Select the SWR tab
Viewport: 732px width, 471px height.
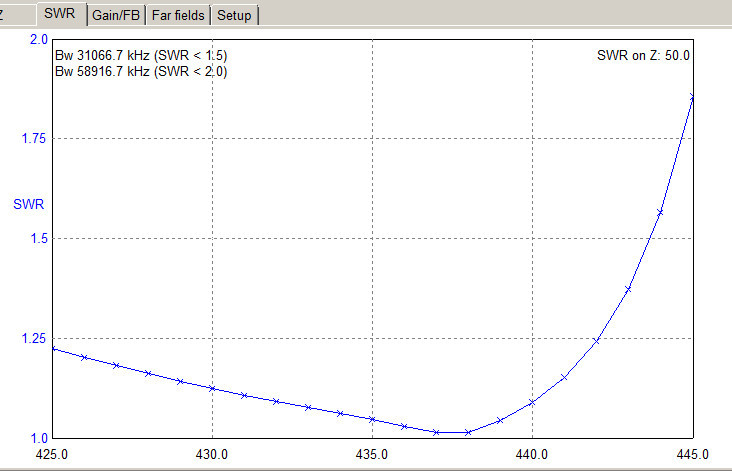60,13
